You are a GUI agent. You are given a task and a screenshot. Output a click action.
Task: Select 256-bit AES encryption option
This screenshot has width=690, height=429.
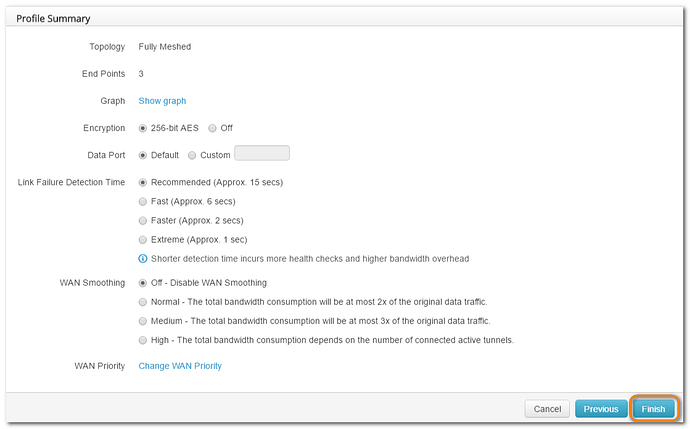[143, 128]
